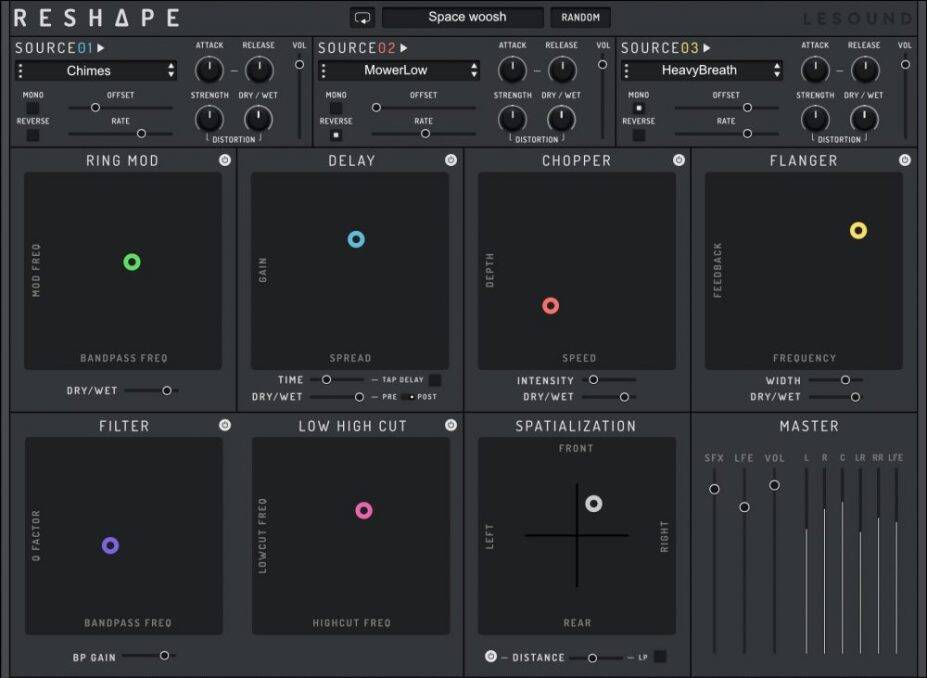Enable Mono on Source 01
Image resolution: width=927 pixels, height=678 pixels.
33,108
